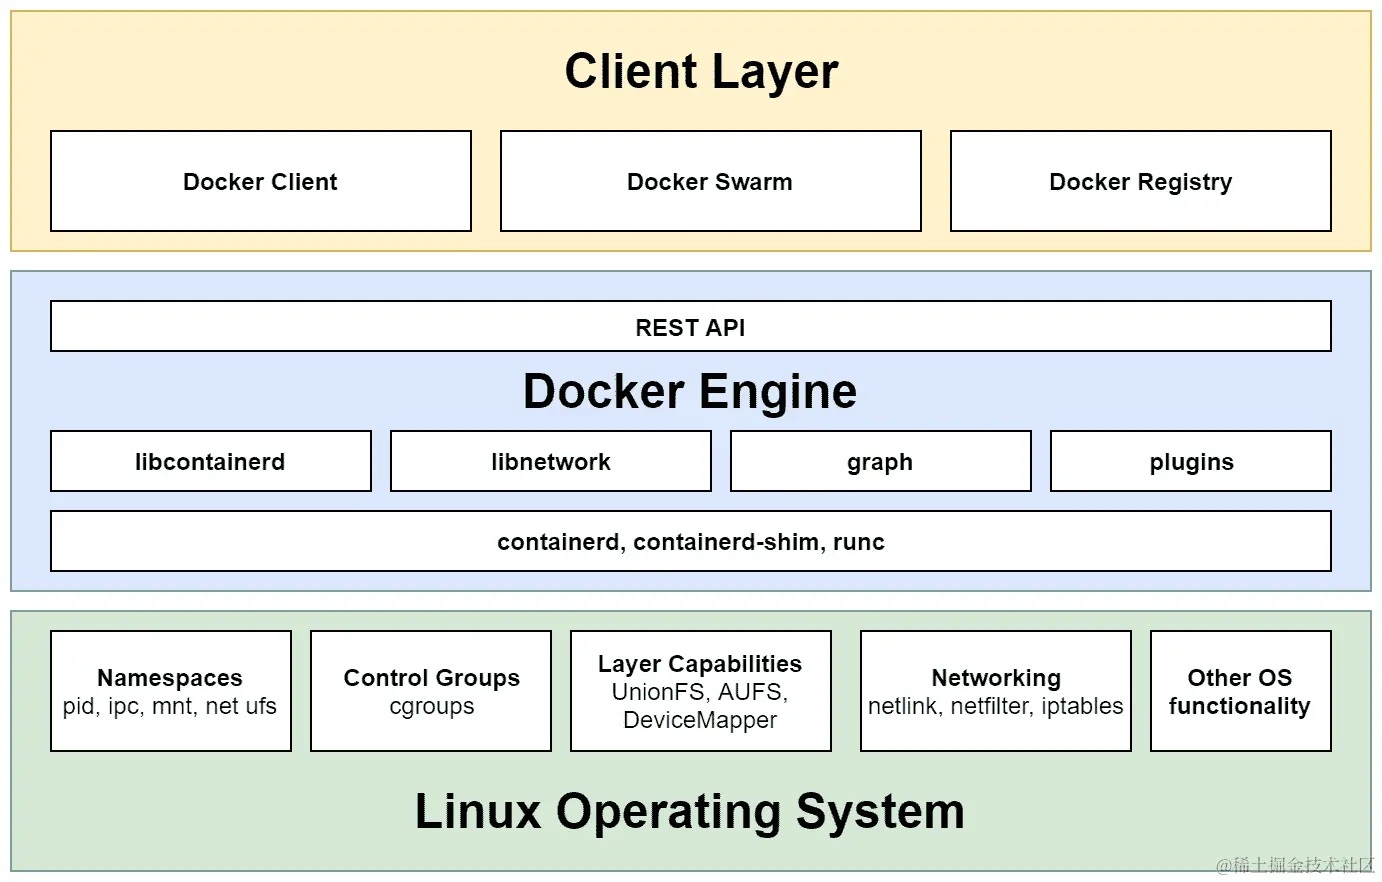Select containerd, containerd-shim, runc bar
The image size is (1382, 882).
click(x=691, y=541)
